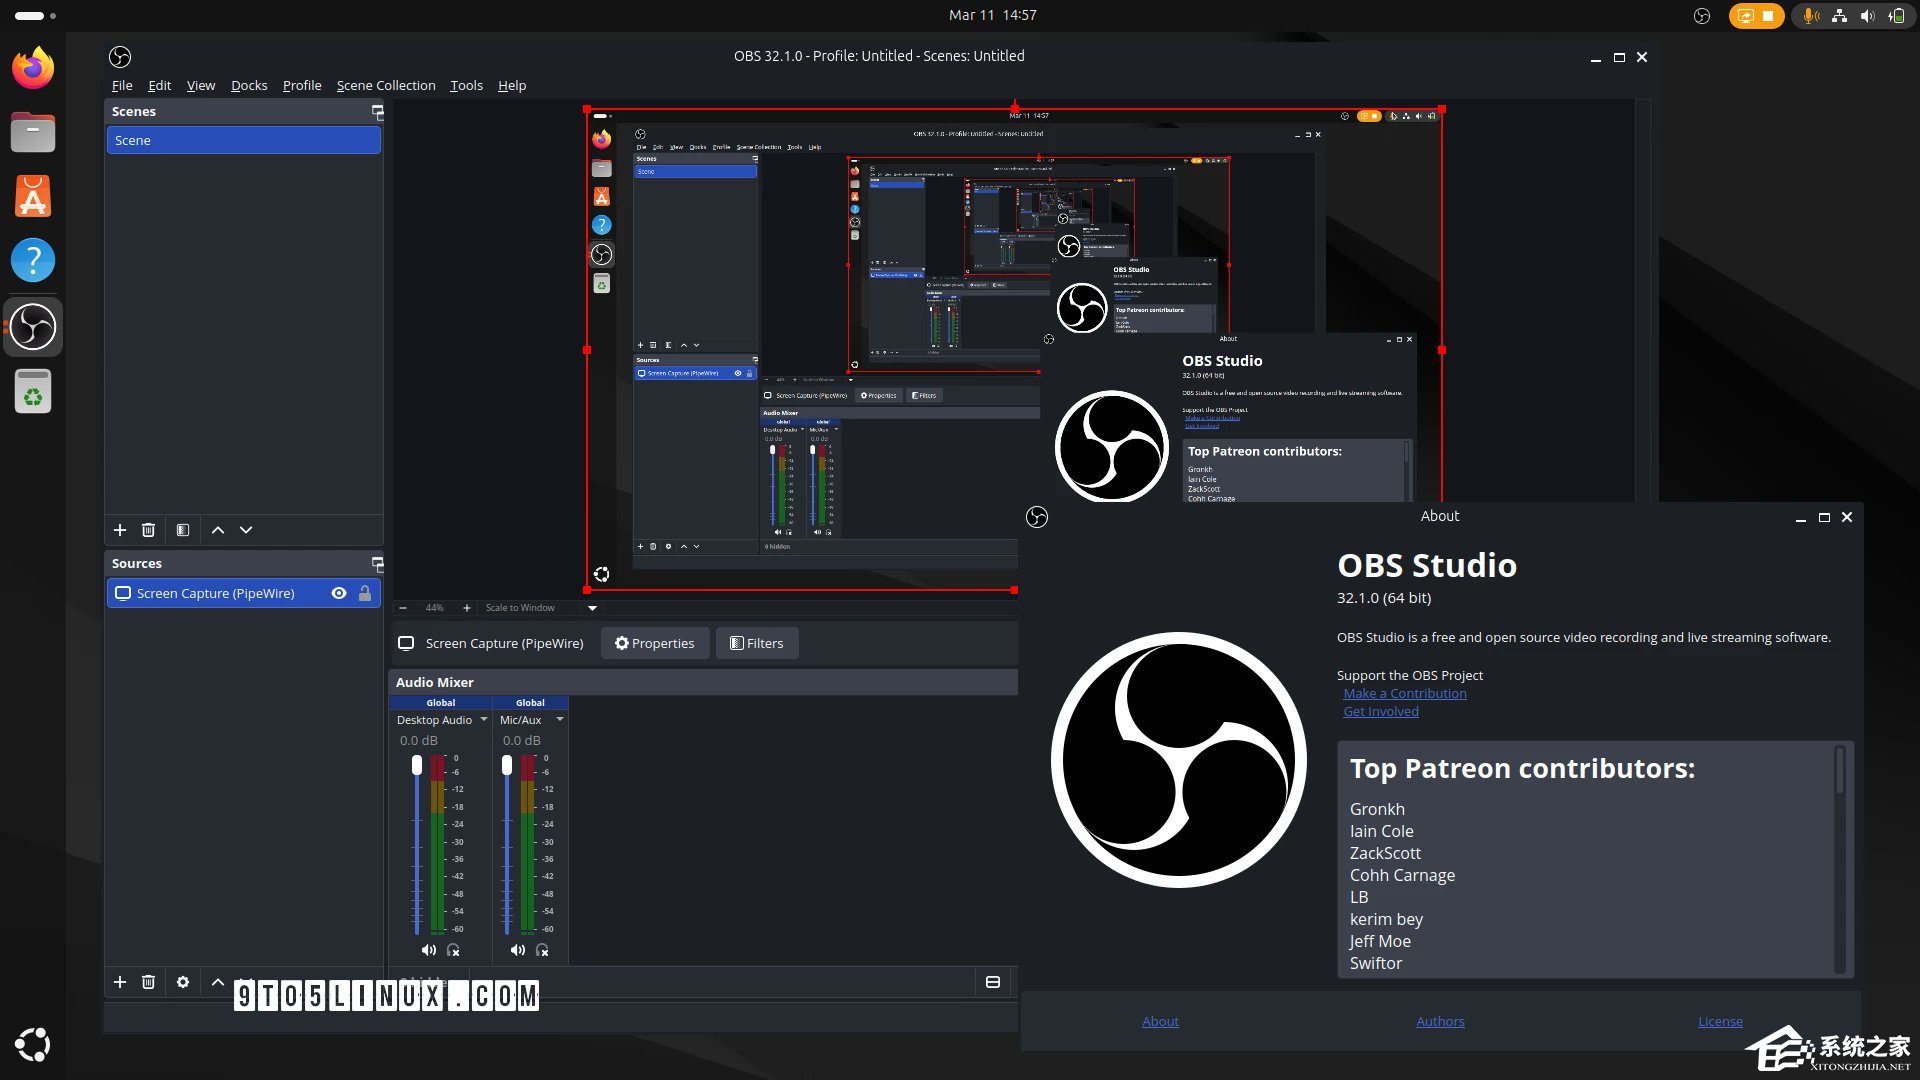Click the Mic/Aux volume fader
This screenshot has width=1920, height=1080.
507,765
